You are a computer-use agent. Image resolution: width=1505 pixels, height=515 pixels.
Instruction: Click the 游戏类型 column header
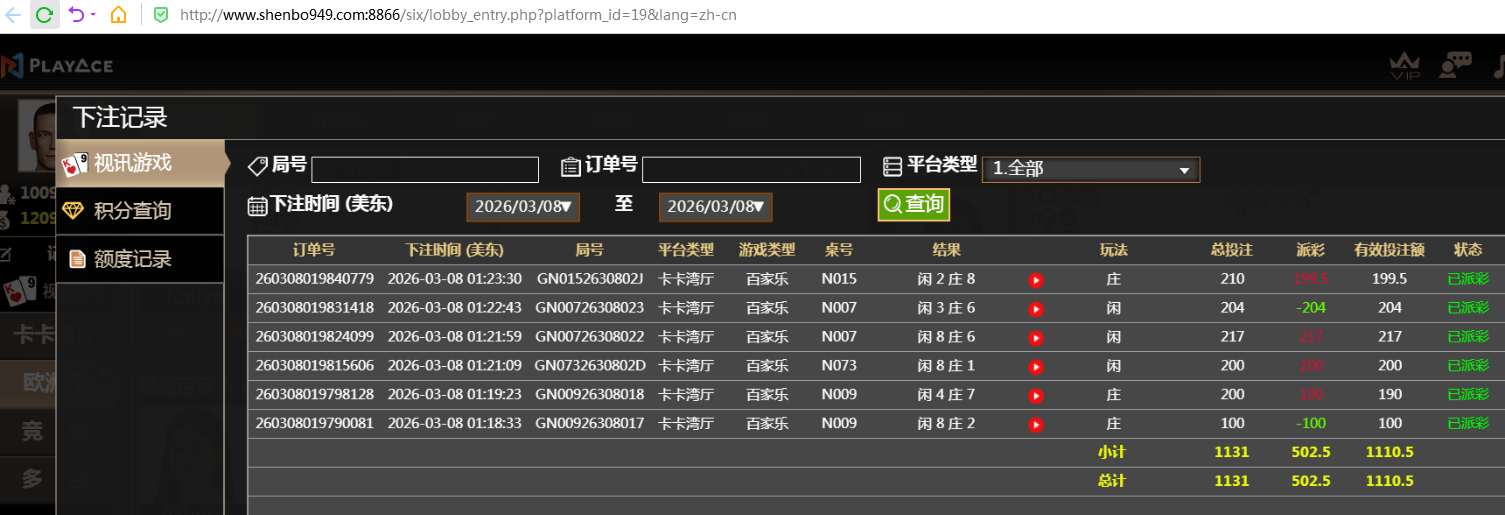coord(767,250)
